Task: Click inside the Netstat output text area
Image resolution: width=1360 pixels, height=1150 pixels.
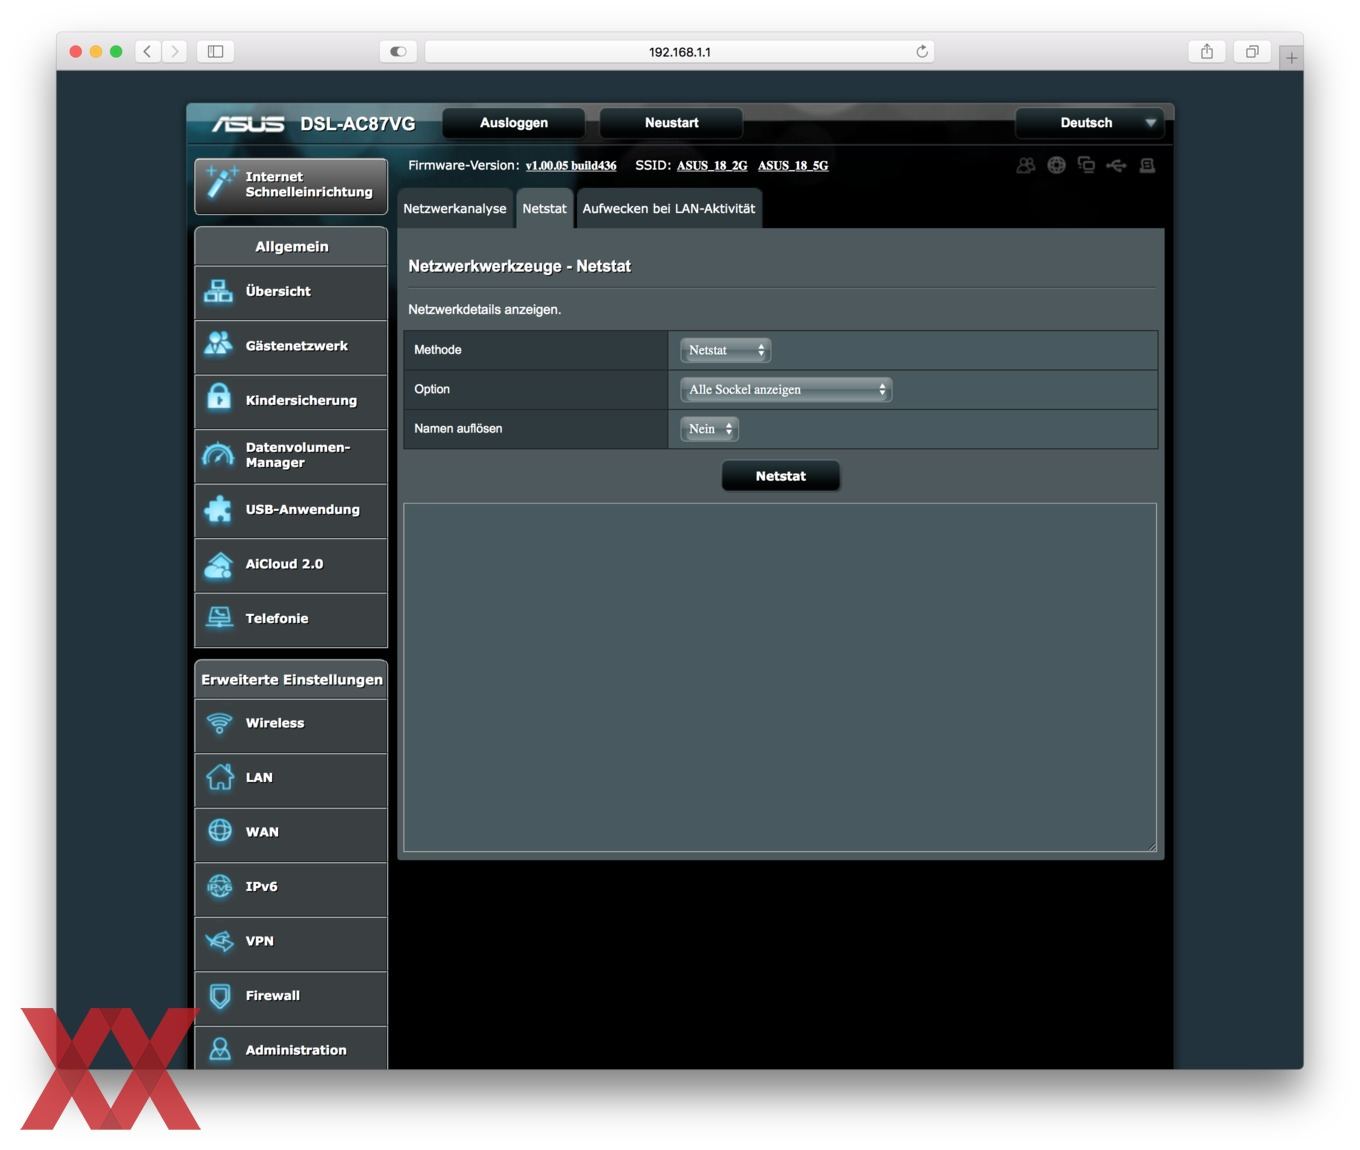Action: 780,678
